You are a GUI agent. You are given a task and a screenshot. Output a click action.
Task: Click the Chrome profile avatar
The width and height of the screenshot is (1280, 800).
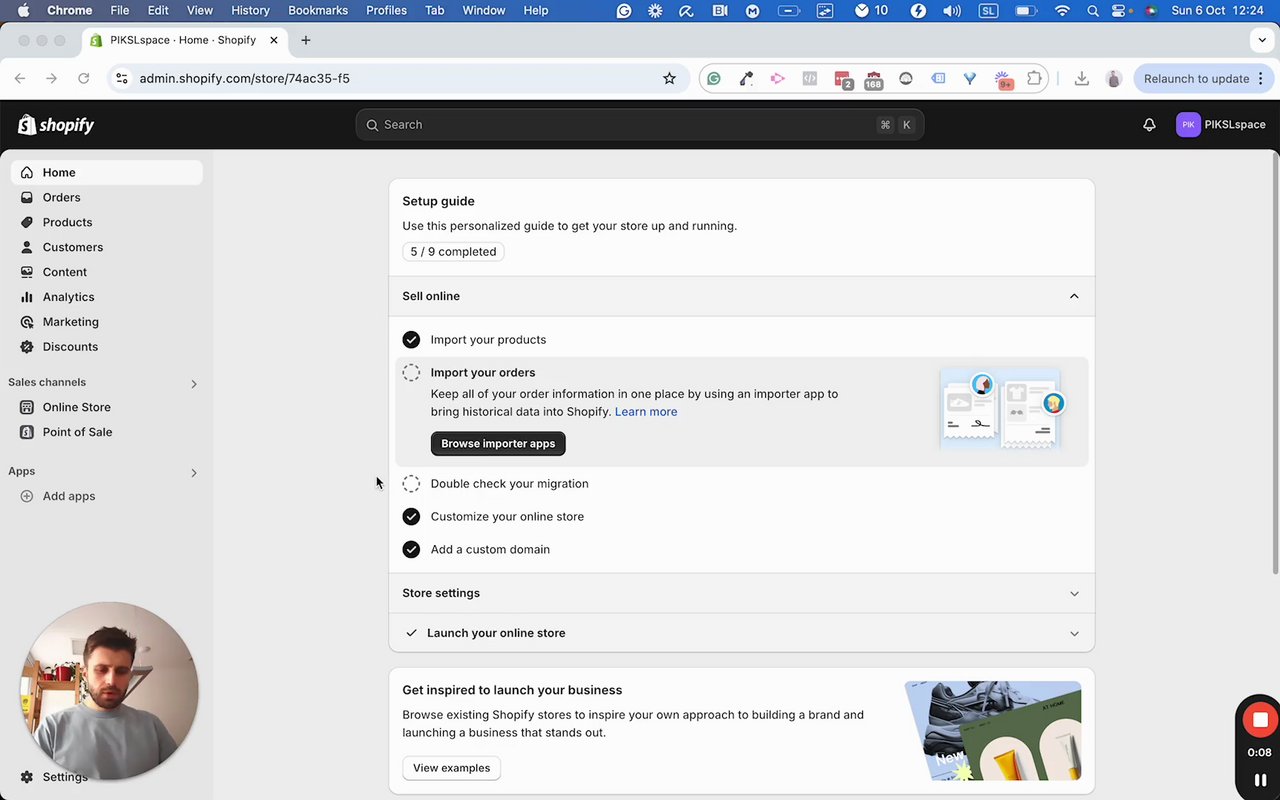1113,78
